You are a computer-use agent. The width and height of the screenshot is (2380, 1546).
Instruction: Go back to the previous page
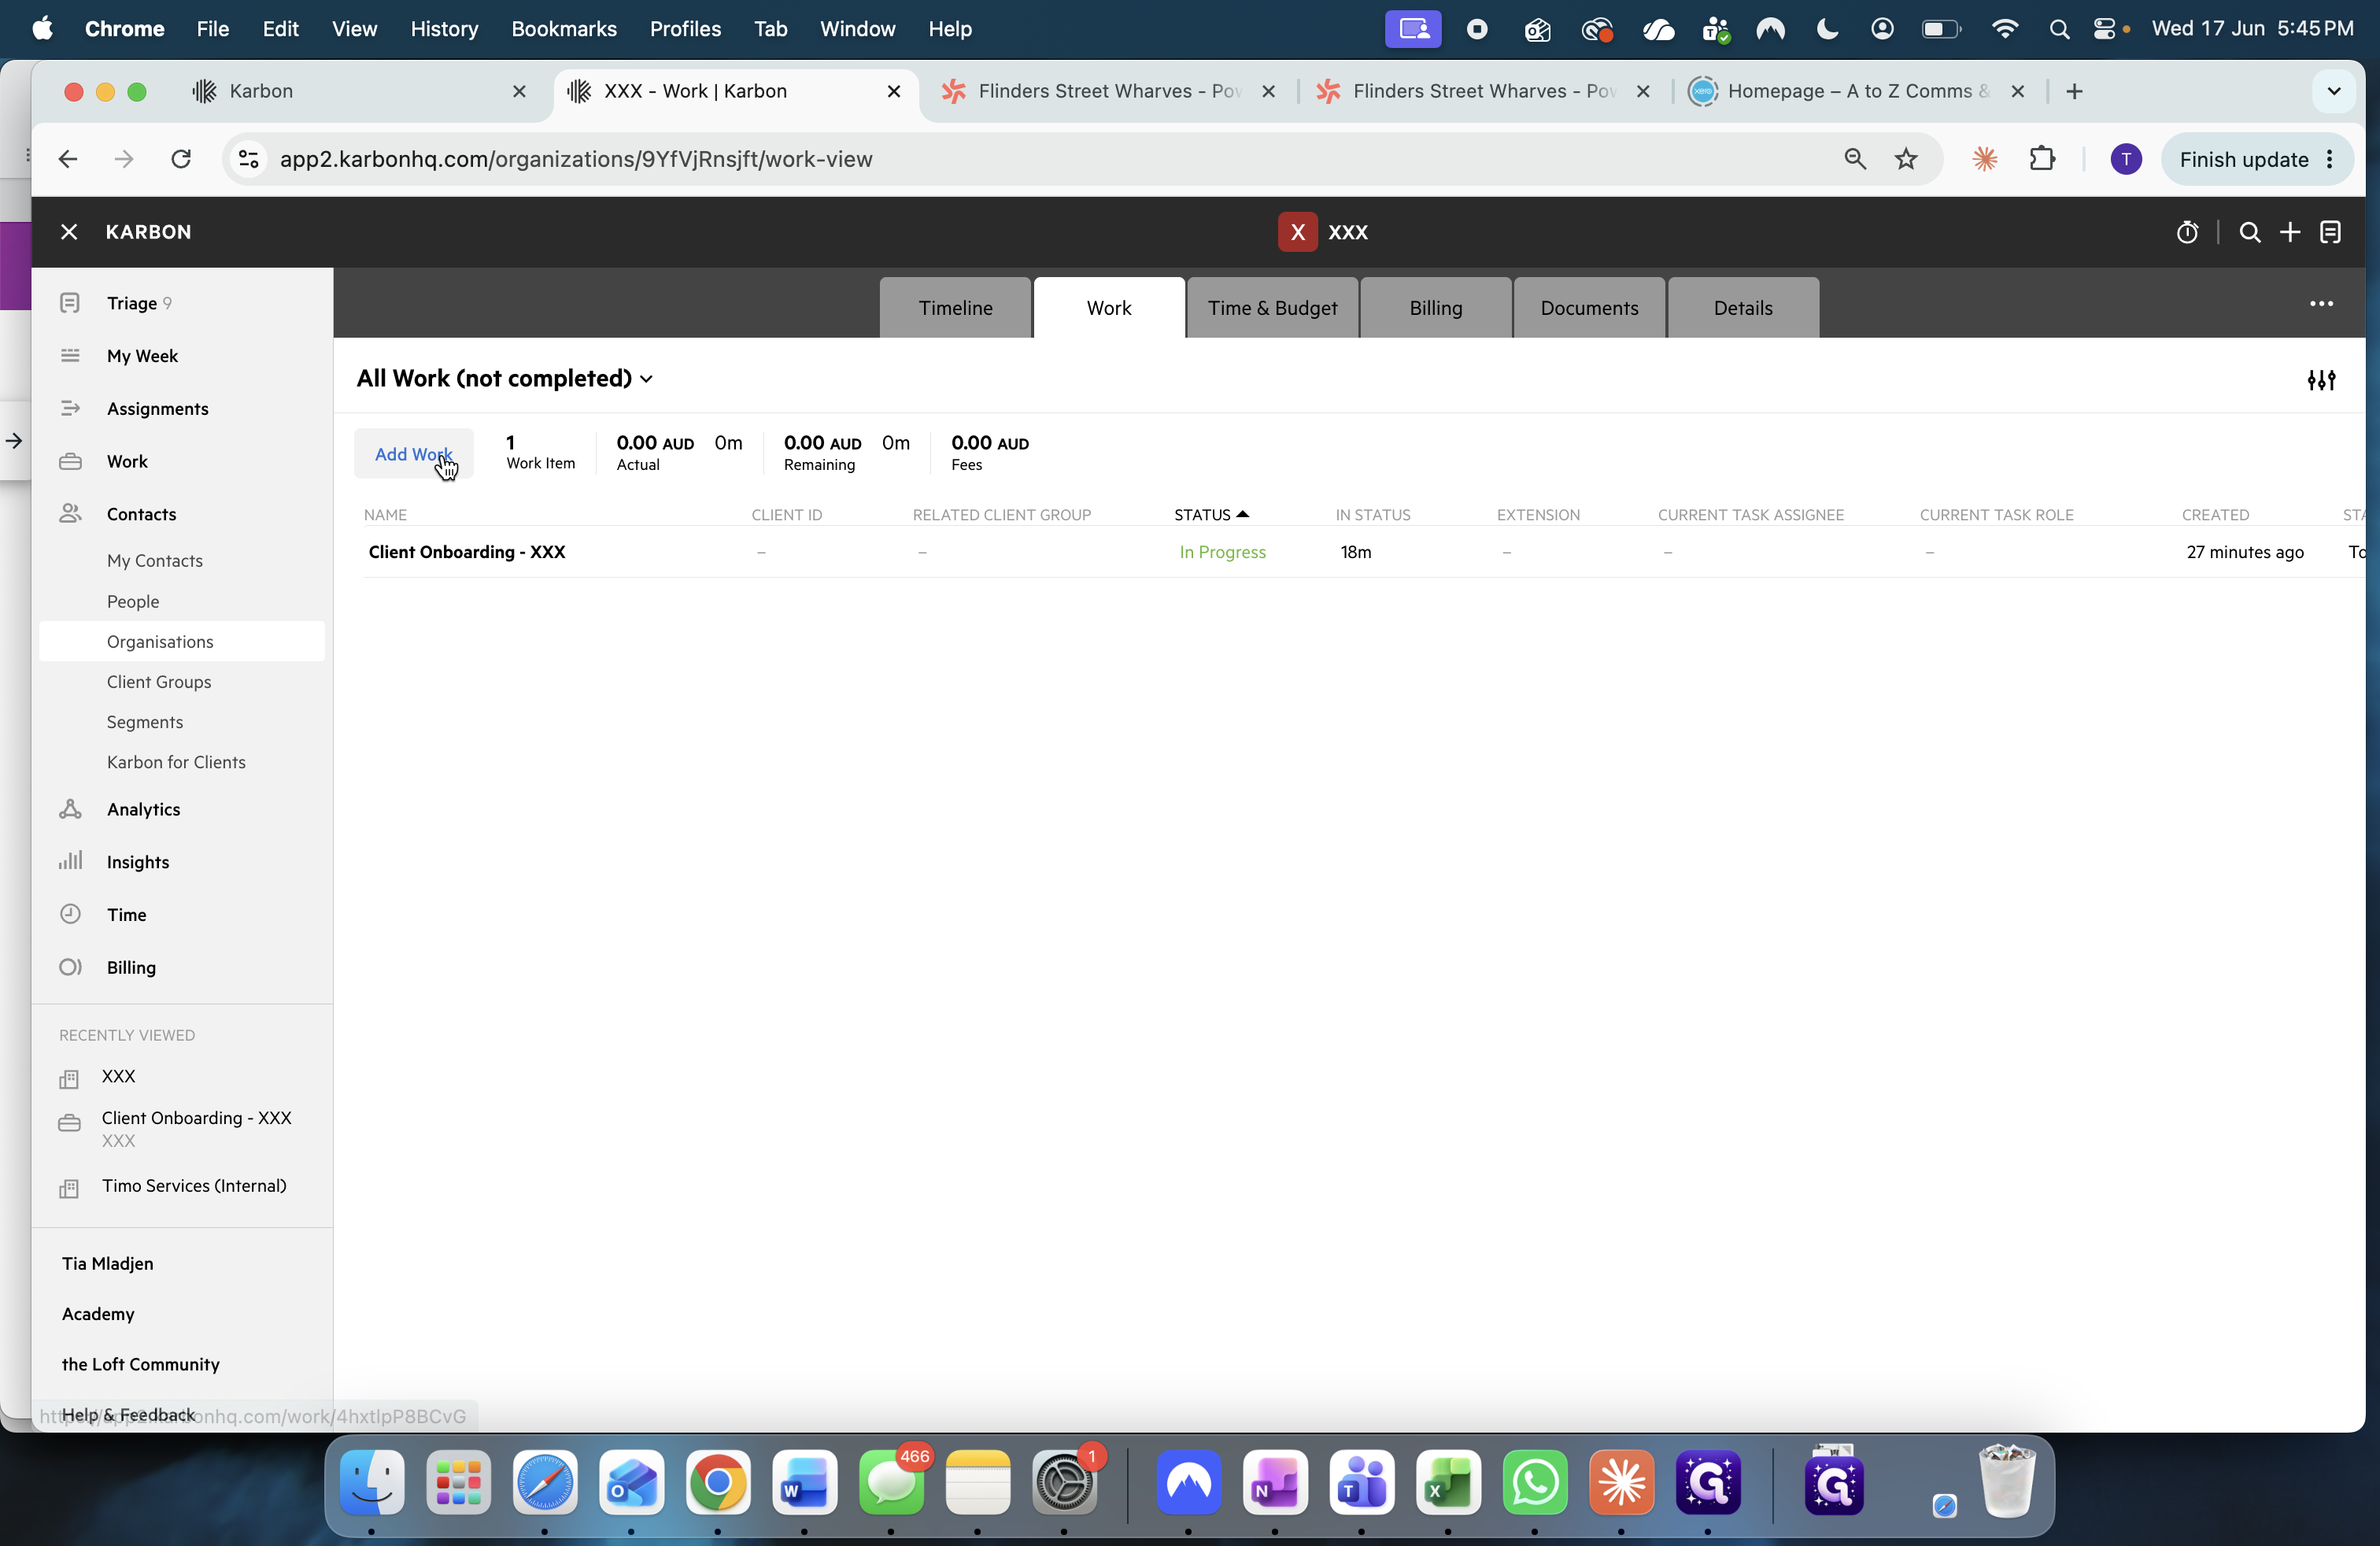(68, 159)
